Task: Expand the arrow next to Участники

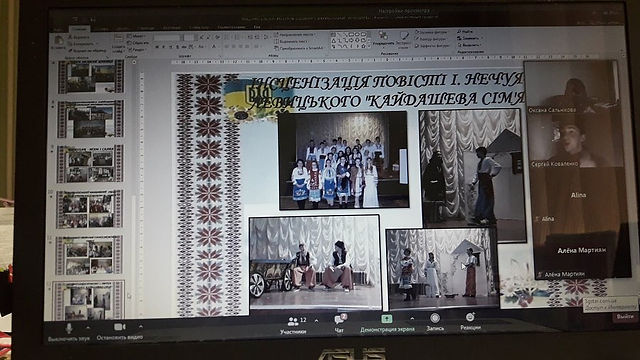Action: tap(317, 321)
